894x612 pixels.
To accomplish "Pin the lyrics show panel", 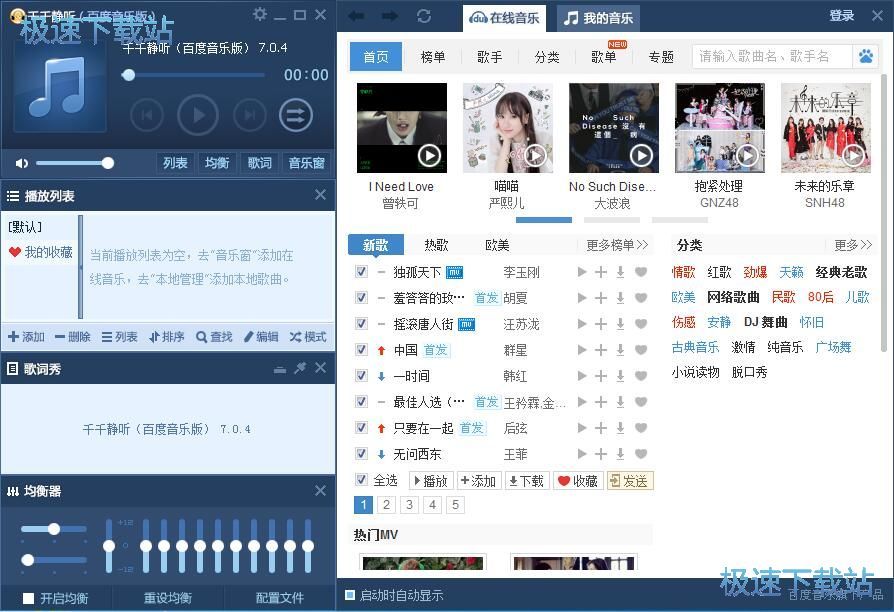I will pyautogui.click(x=300, y=368).
